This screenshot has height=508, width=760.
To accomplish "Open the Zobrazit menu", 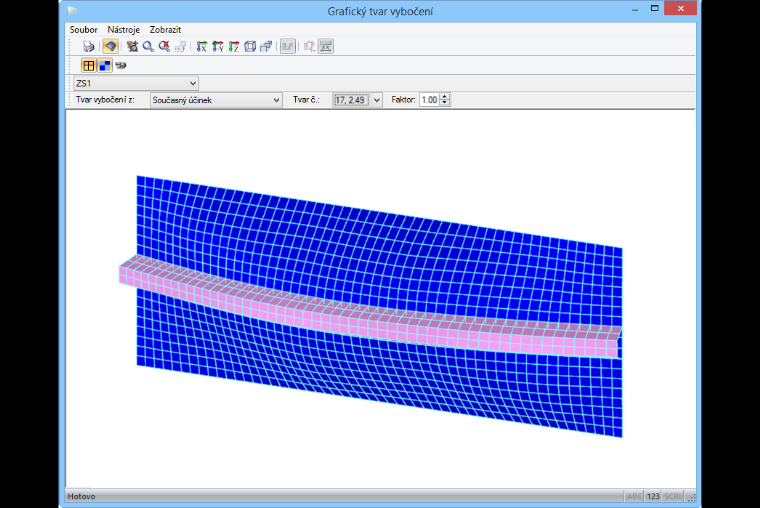I will [165, 30].
